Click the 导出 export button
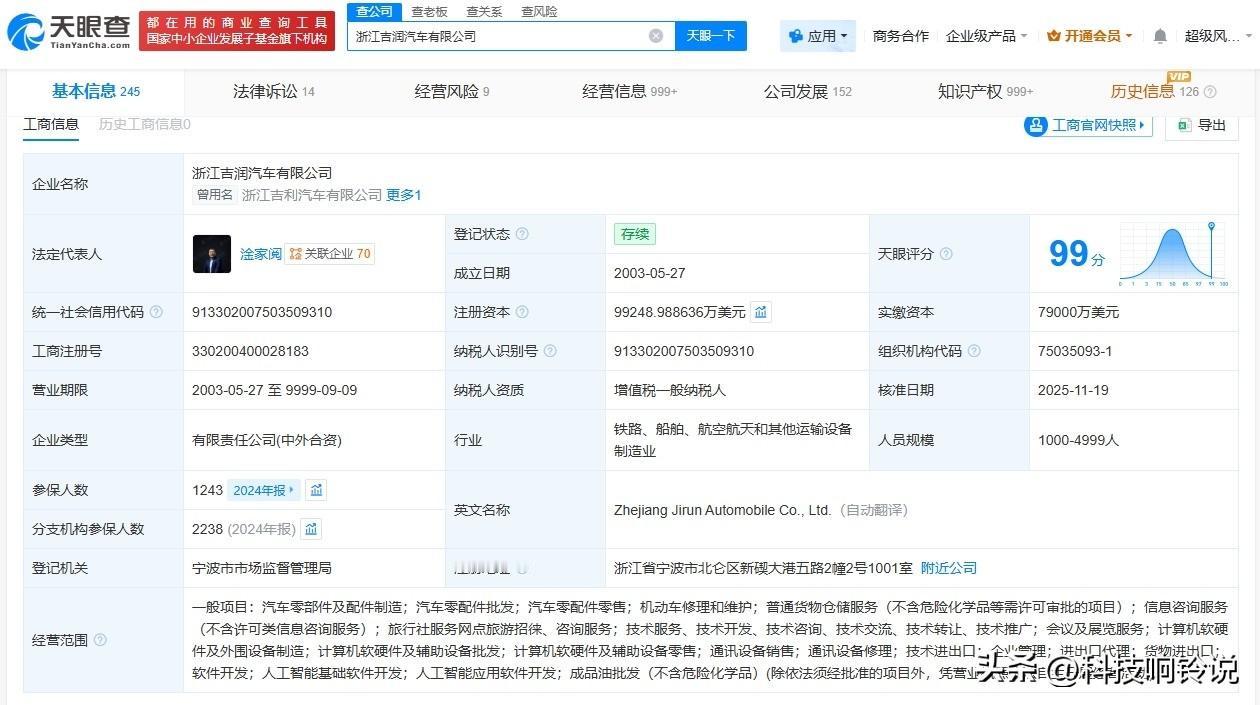 click(x=1202, y=125)
